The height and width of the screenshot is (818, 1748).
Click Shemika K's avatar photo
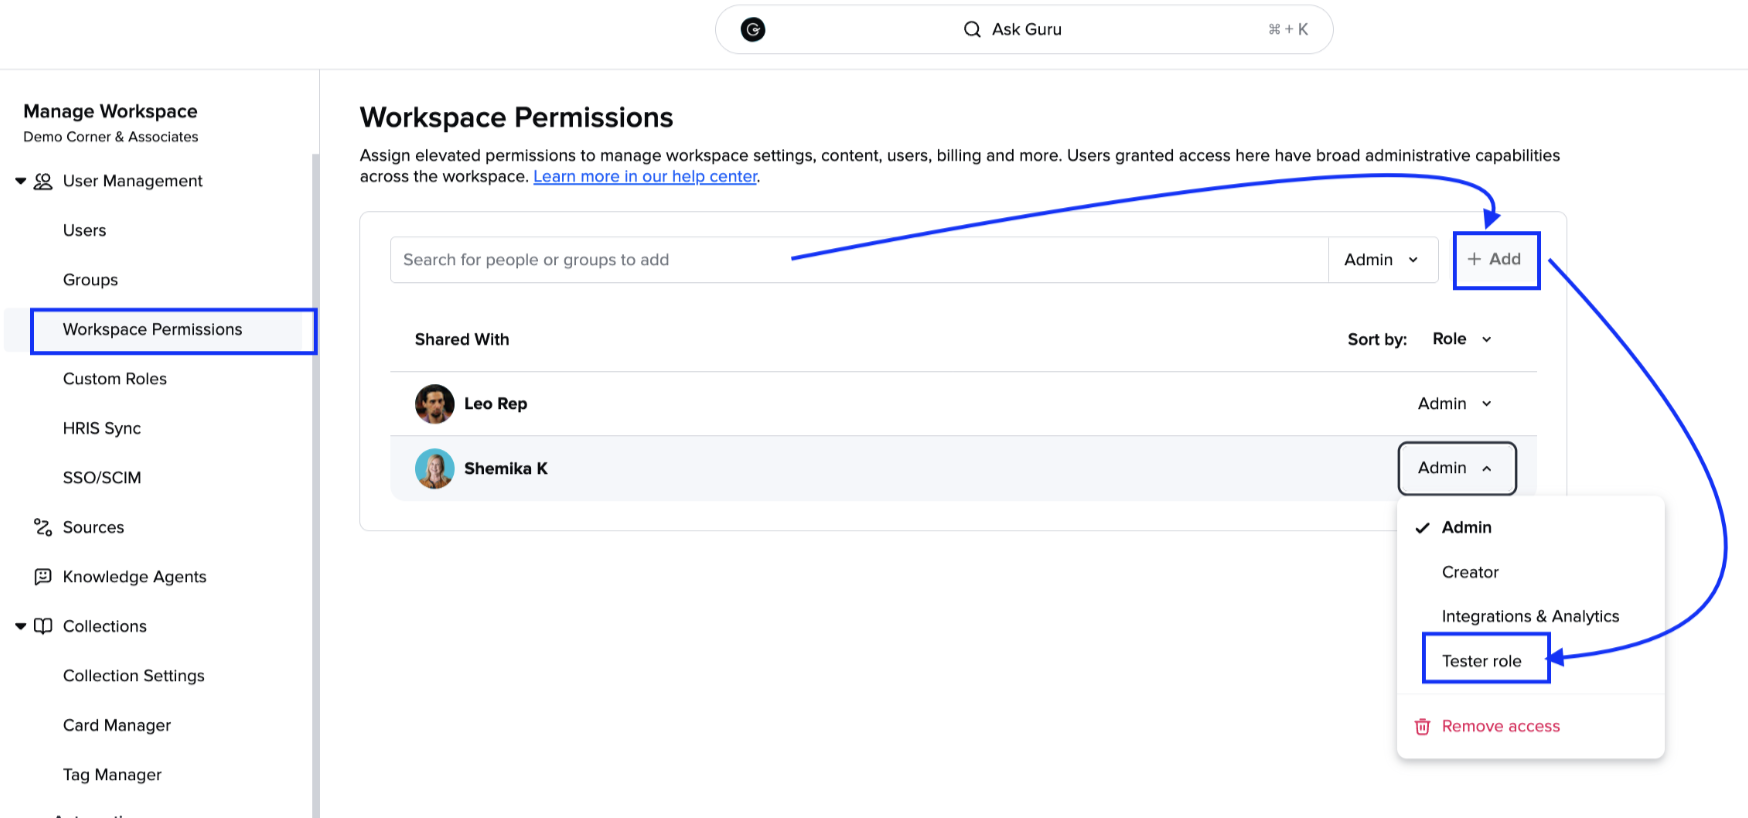(434, 469)
